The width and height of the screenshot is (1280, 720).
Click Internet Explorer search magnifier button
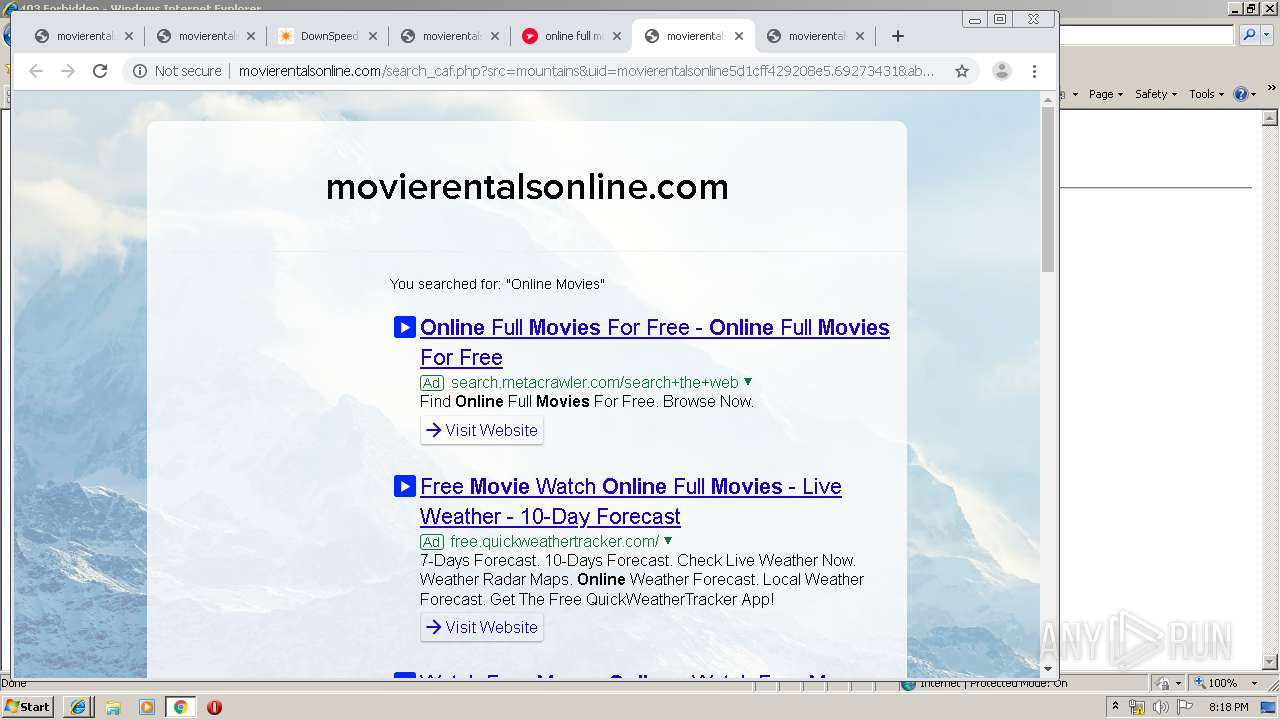coord(1248,35)
